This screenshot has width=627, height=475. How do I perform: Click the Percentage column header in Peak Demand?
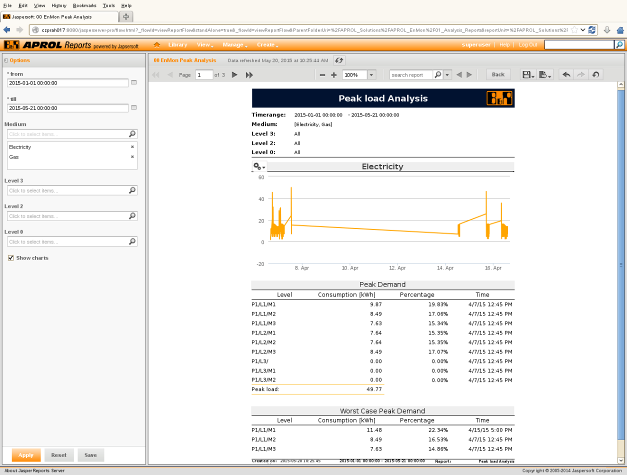coord(417,295)
